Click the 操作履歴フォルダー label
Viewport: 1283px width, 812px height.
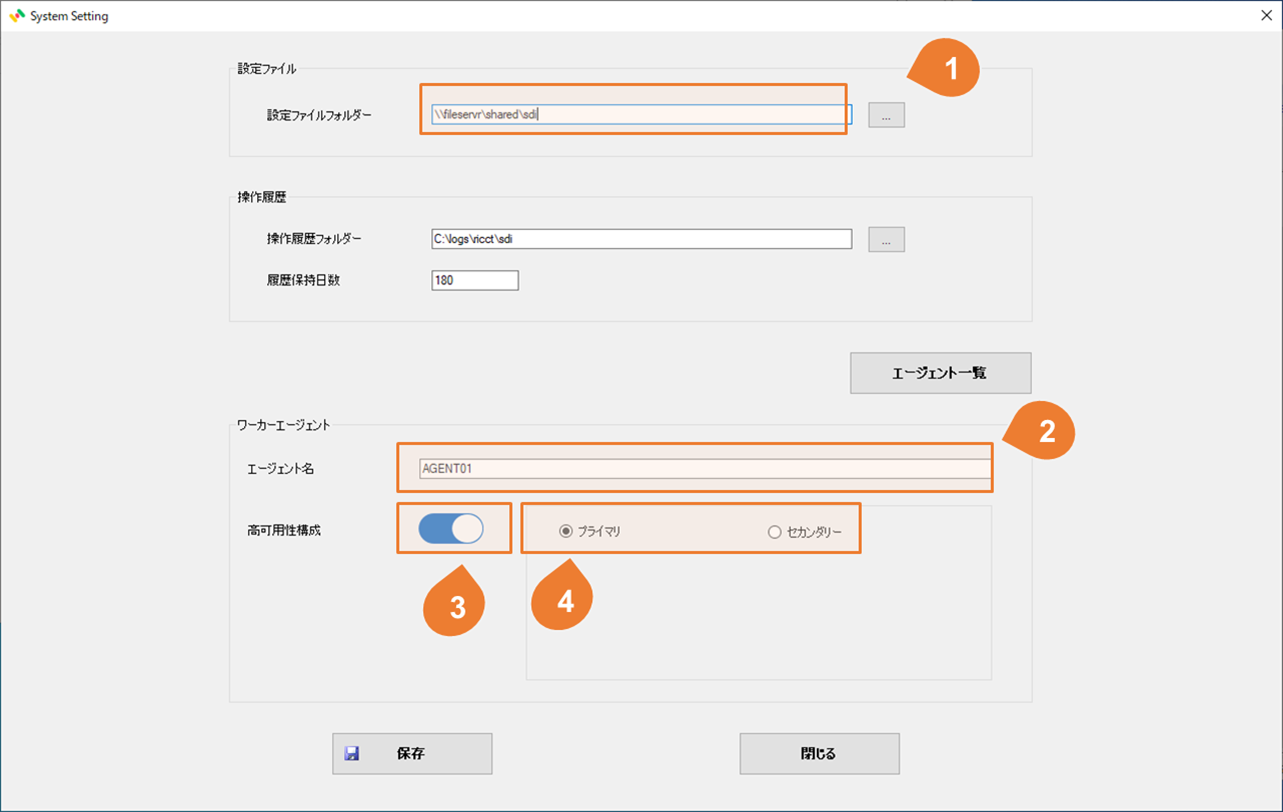(314, 239)
